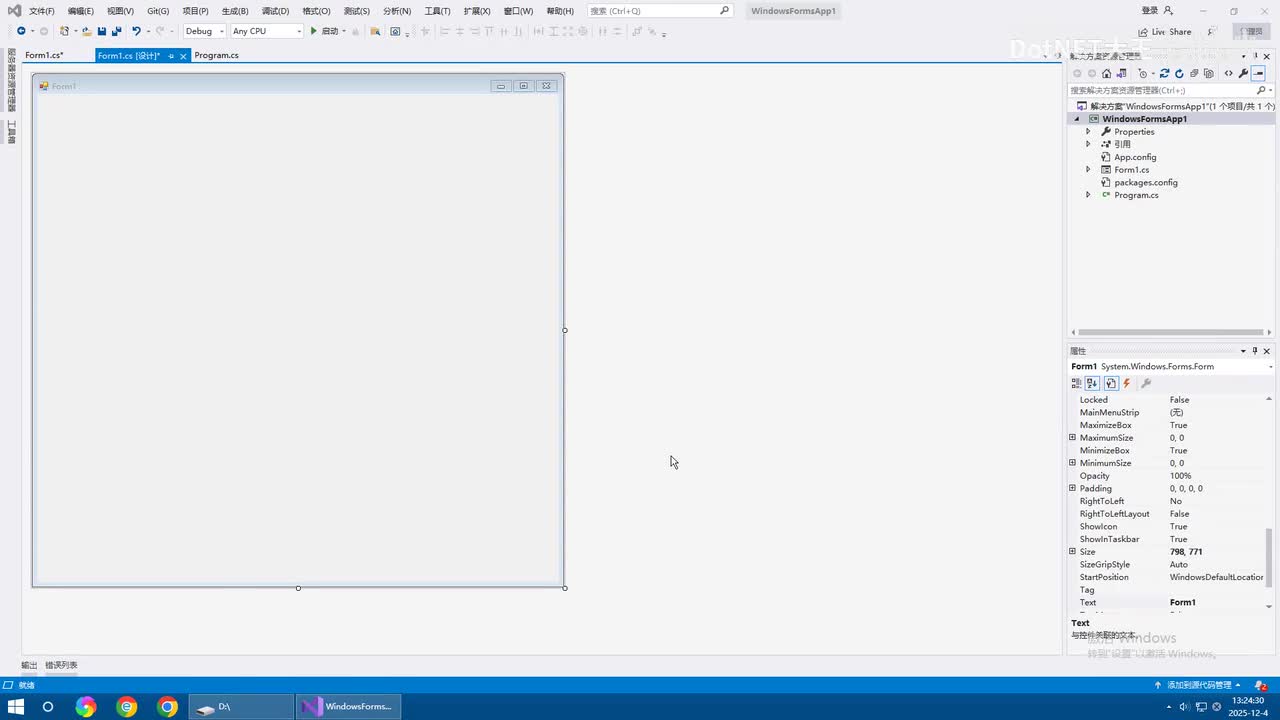The height and width of the screenshot is (720, 1280).
Task: Expand the Form1.cs tree node
Action: pos(1089,170)
